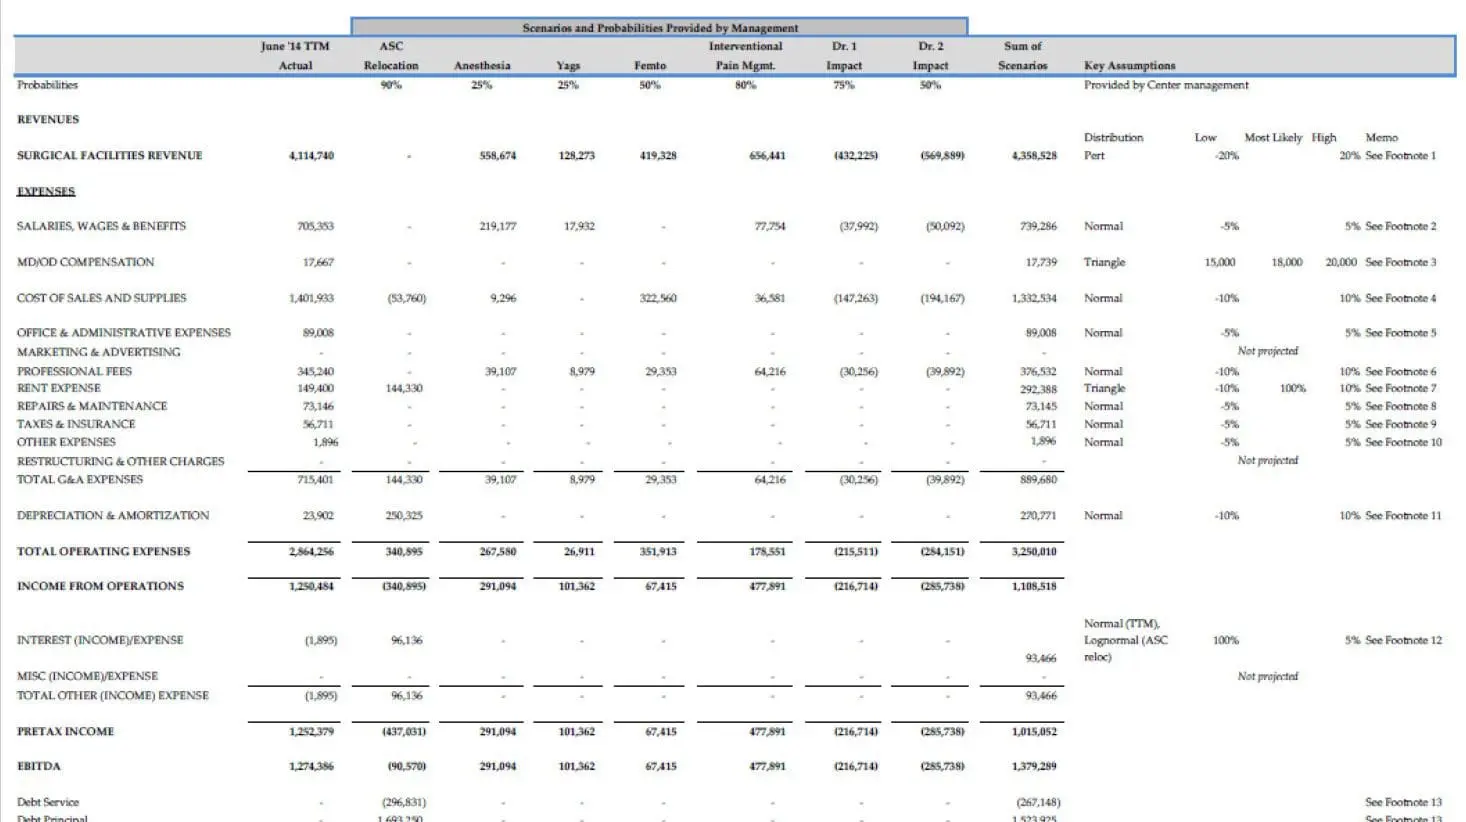Click the Interventional Pain Mgmt. column header
Image resolution: width=1466 pixels, height=822 pixels.
[x=745, y=56]
